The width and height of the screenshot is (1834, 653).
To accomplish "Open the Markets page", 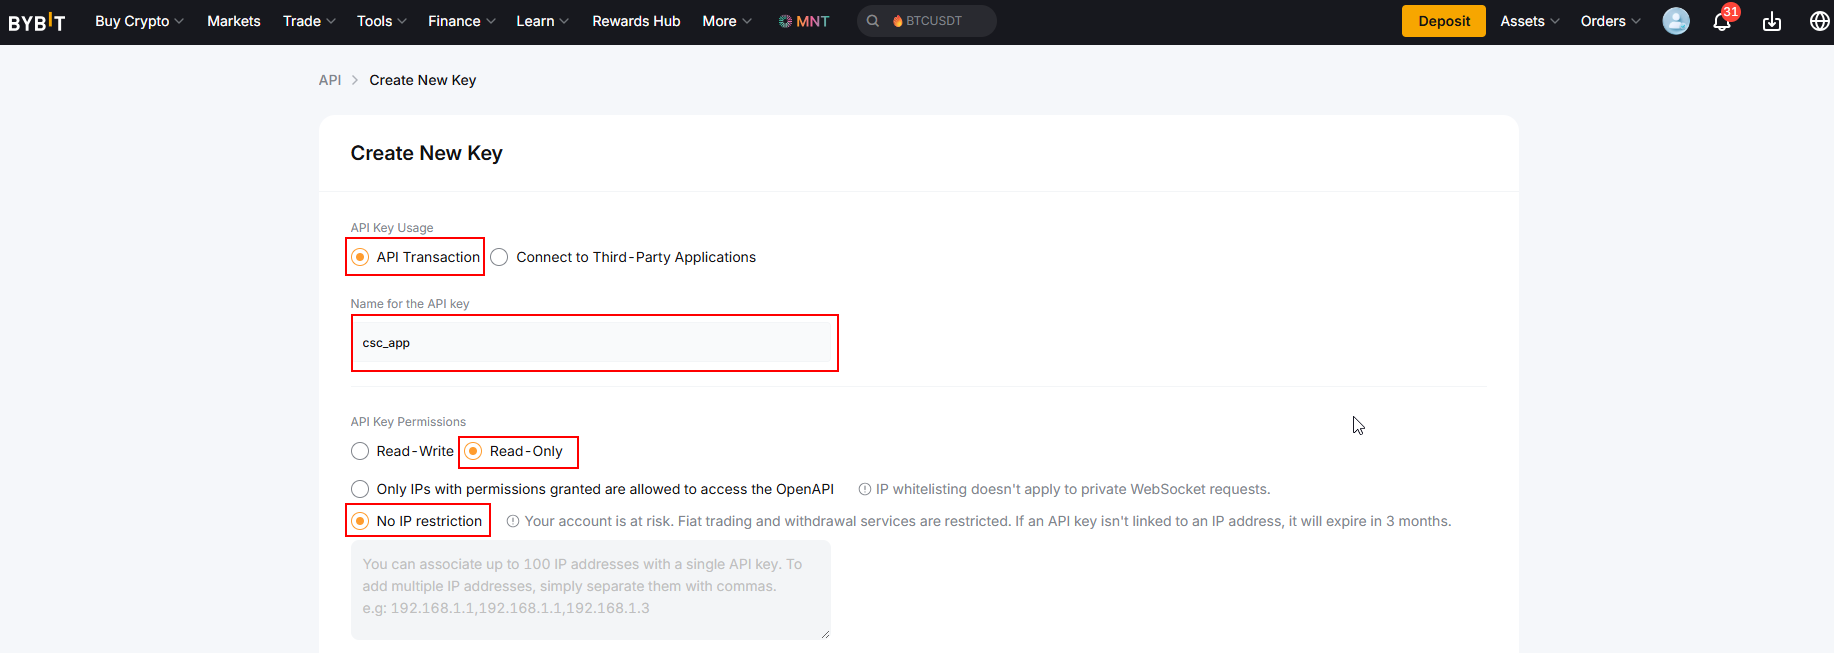I will [234, 21].
